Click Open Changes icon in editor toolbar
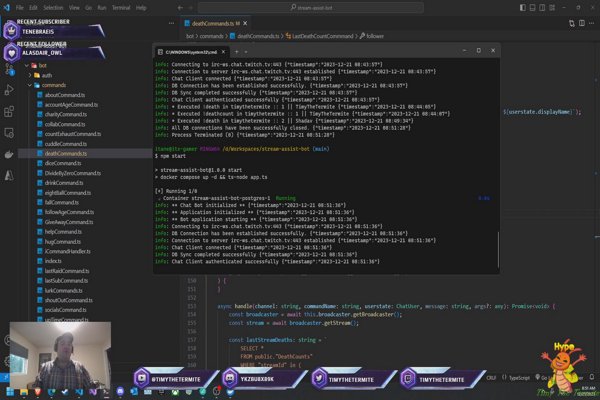The width and height of the screenshot is (600, 400). tap(572, 23)
